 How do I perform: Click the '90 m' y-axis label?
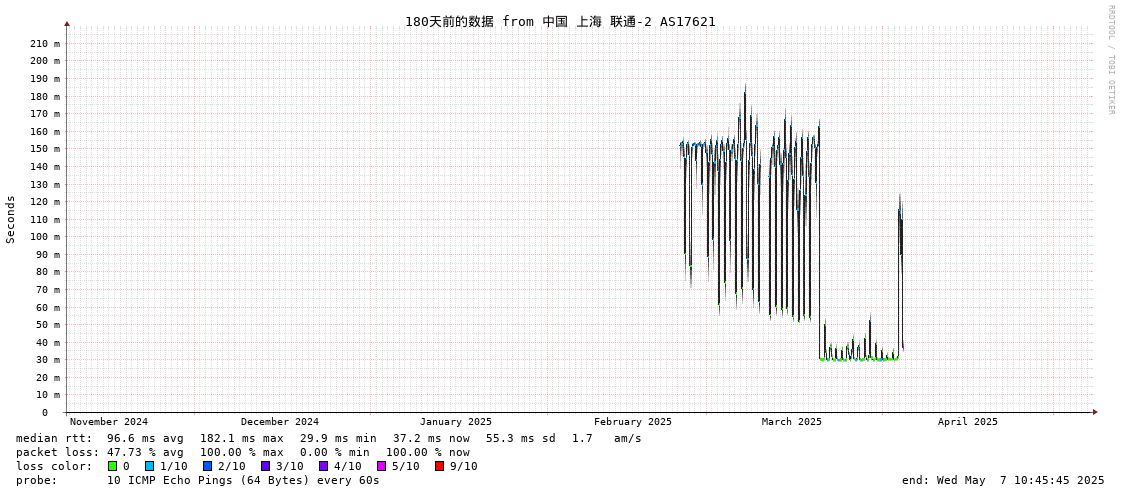[x=48, y=255]
